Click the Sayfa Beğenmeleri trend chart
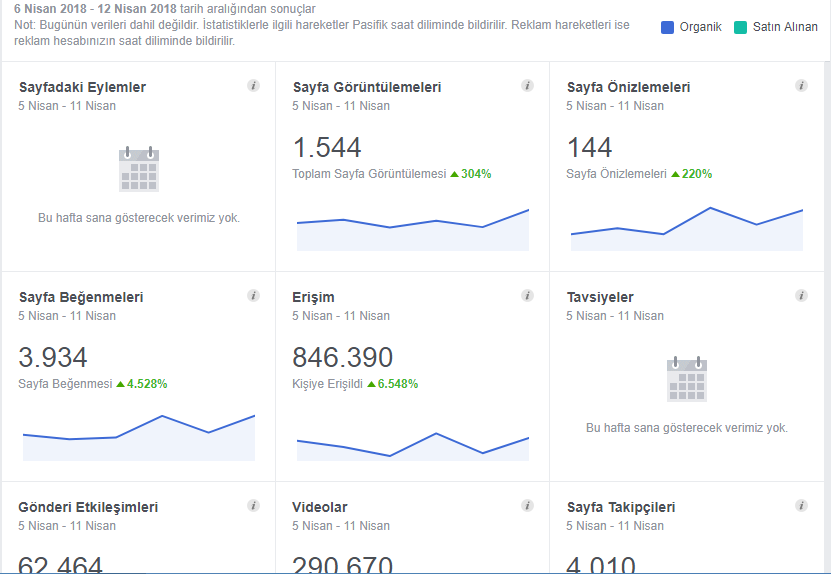 click(139, 438)
